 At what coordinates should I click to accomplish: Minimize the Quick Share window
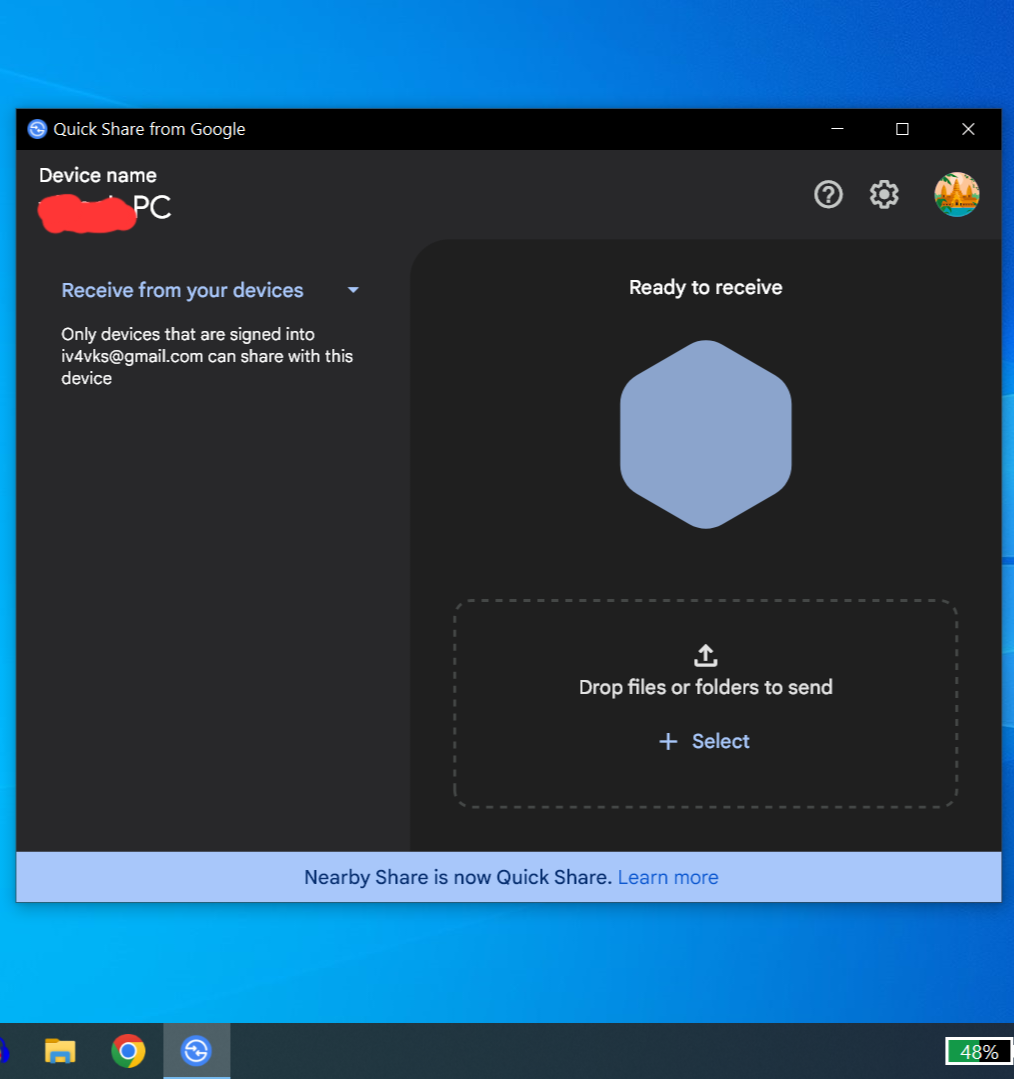[x=837, y=129]
